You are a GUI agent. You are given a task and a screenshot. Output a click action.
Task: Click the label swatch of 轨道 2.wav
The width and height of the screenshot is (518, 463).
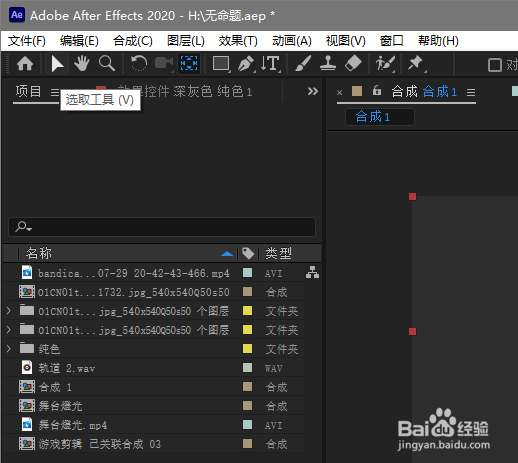point(247,368)
